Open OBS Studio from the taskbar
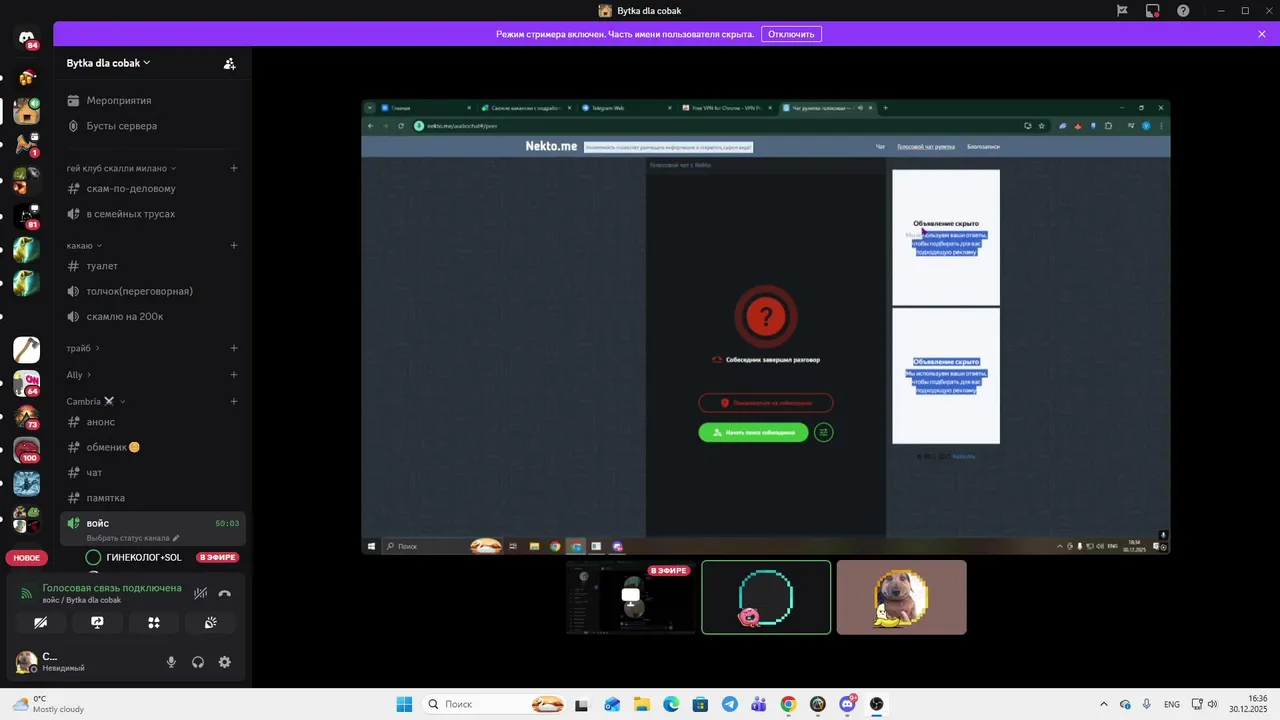The height and width of the screenshot is (720, 1280). click(877, 704)
